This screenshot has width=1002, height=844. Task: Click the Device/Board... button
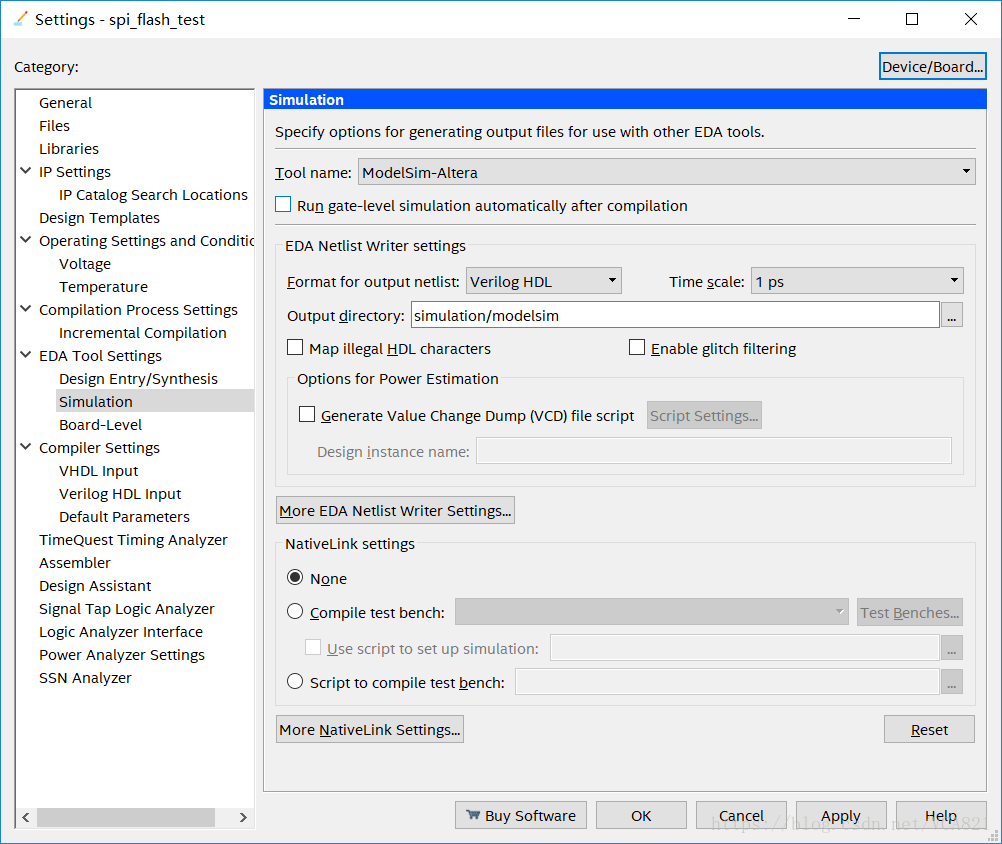pyautogui.click(x=932, y=66)
